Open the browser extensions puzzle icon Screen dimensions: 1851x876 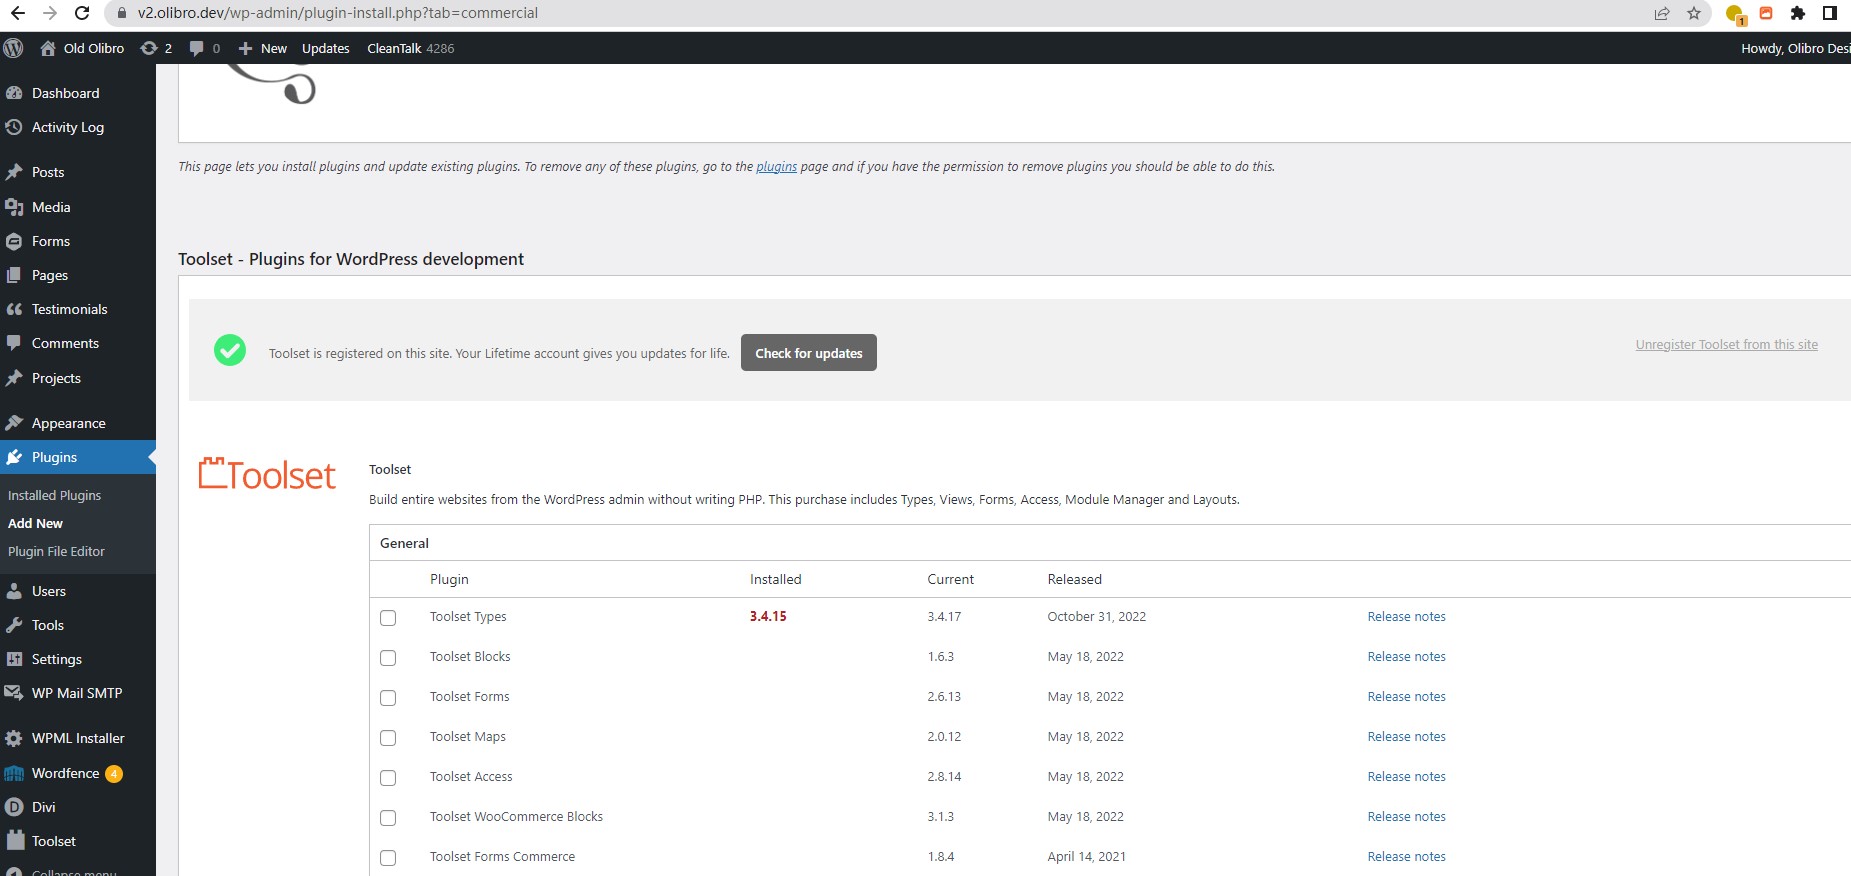tap(1798, 13)
